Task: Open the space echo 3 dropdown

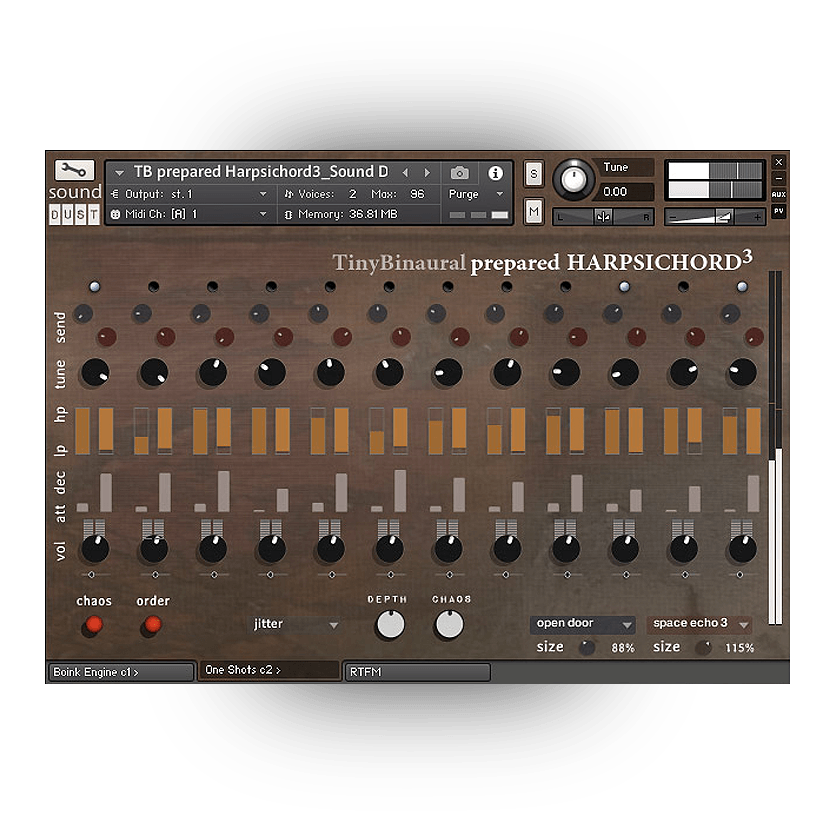Action: [700, 623]
